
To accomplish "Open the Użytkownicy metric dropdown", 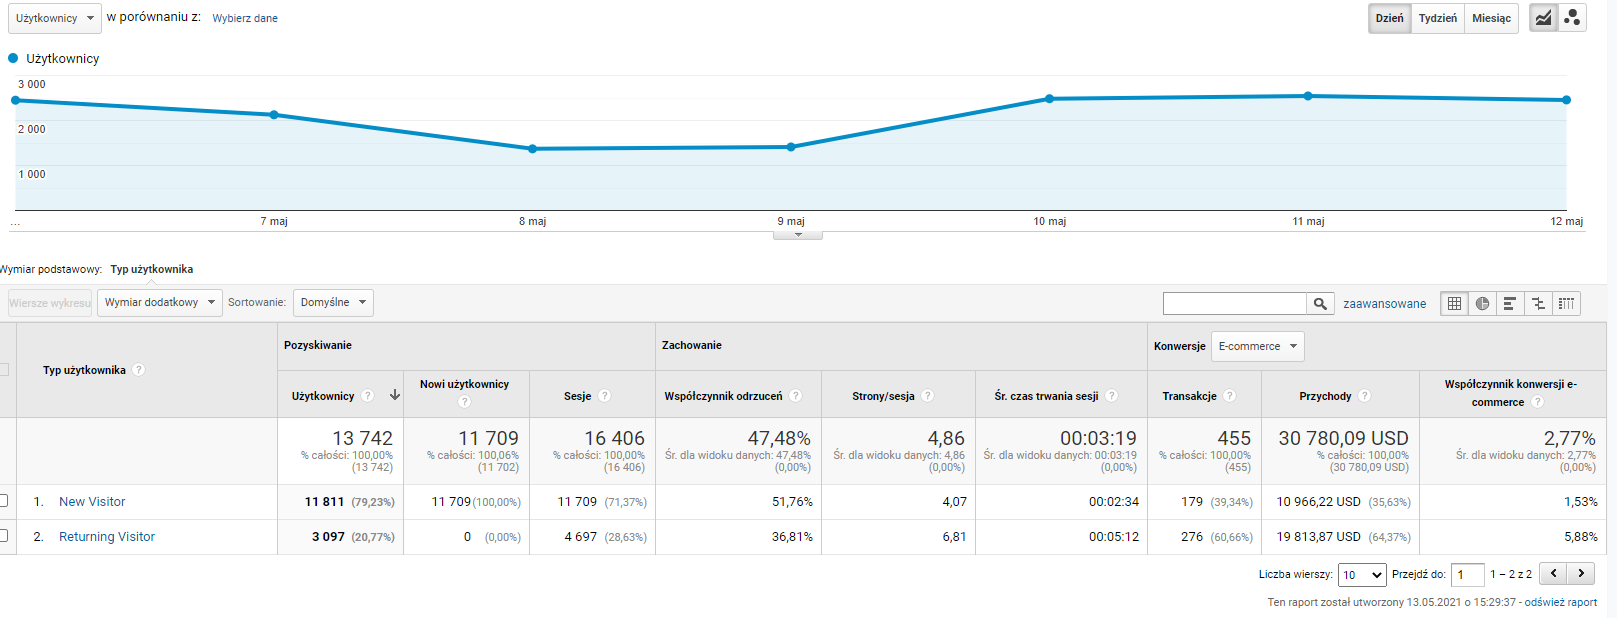I will click(55, 18).
